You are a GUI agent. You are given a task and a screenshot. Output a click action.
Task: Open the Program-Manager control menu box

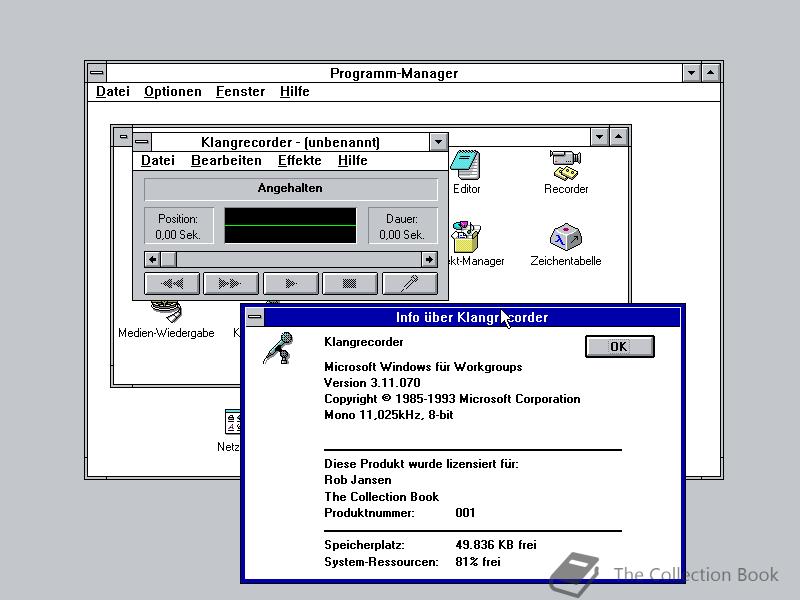point(96,72)
